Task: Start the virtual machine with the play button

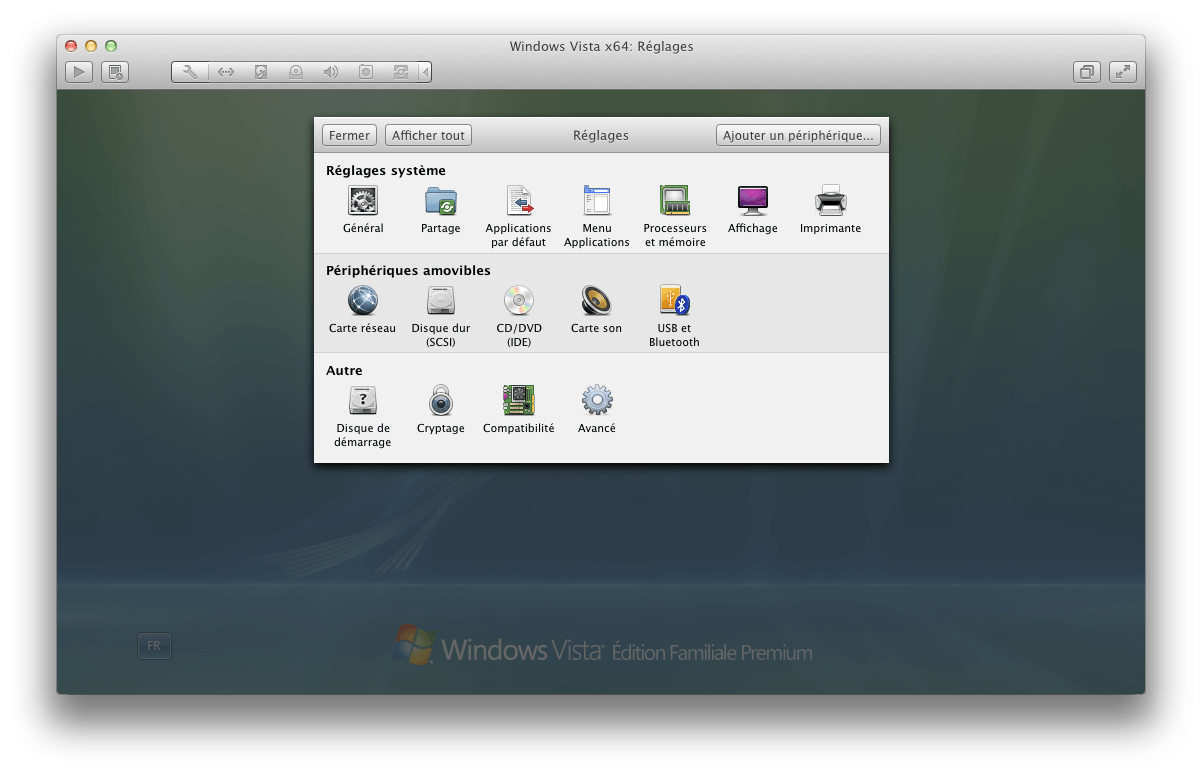Action: [x=79, y=72]
